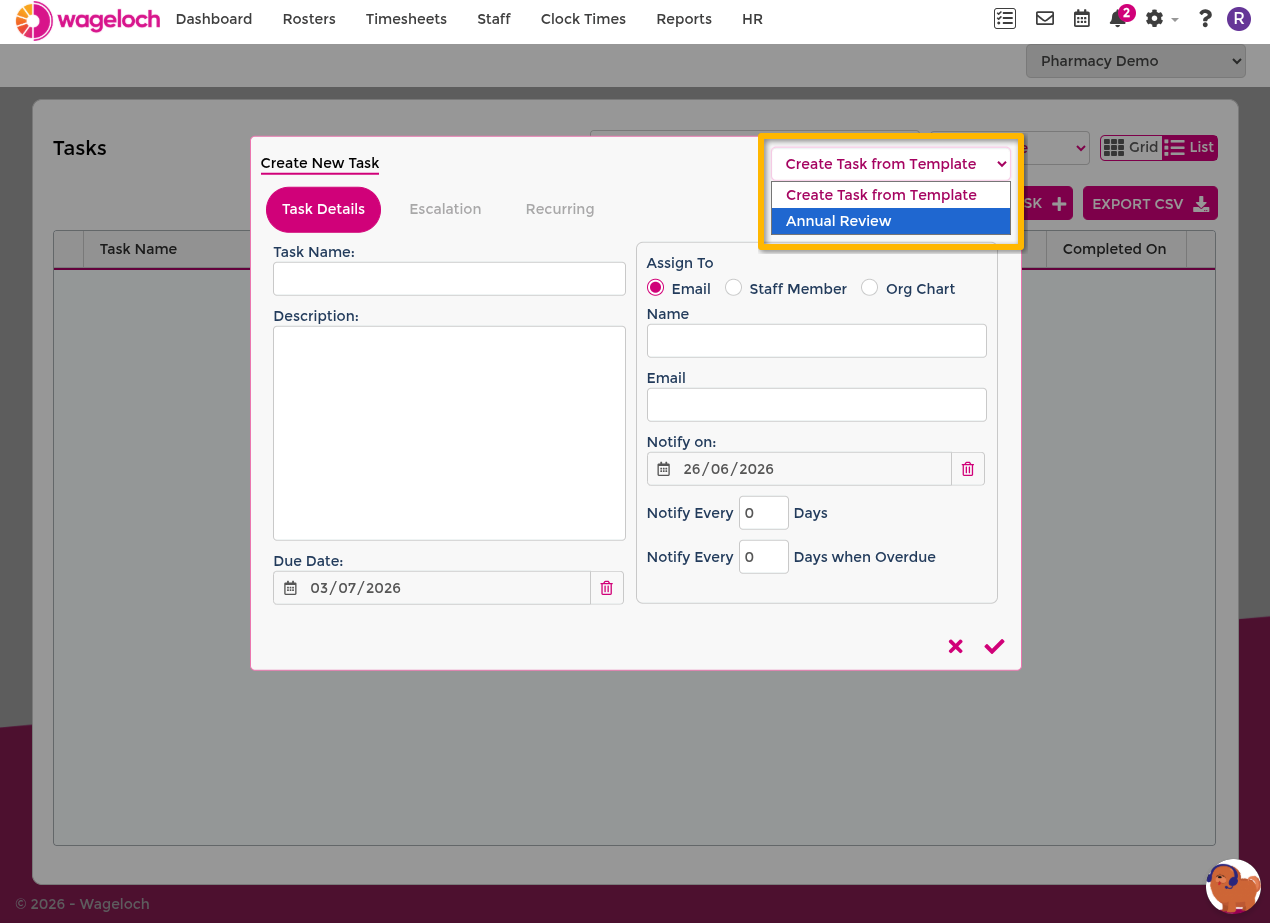
Task: Open the Pharmacy Demo location dropdown
Action: pos(1136,61)
